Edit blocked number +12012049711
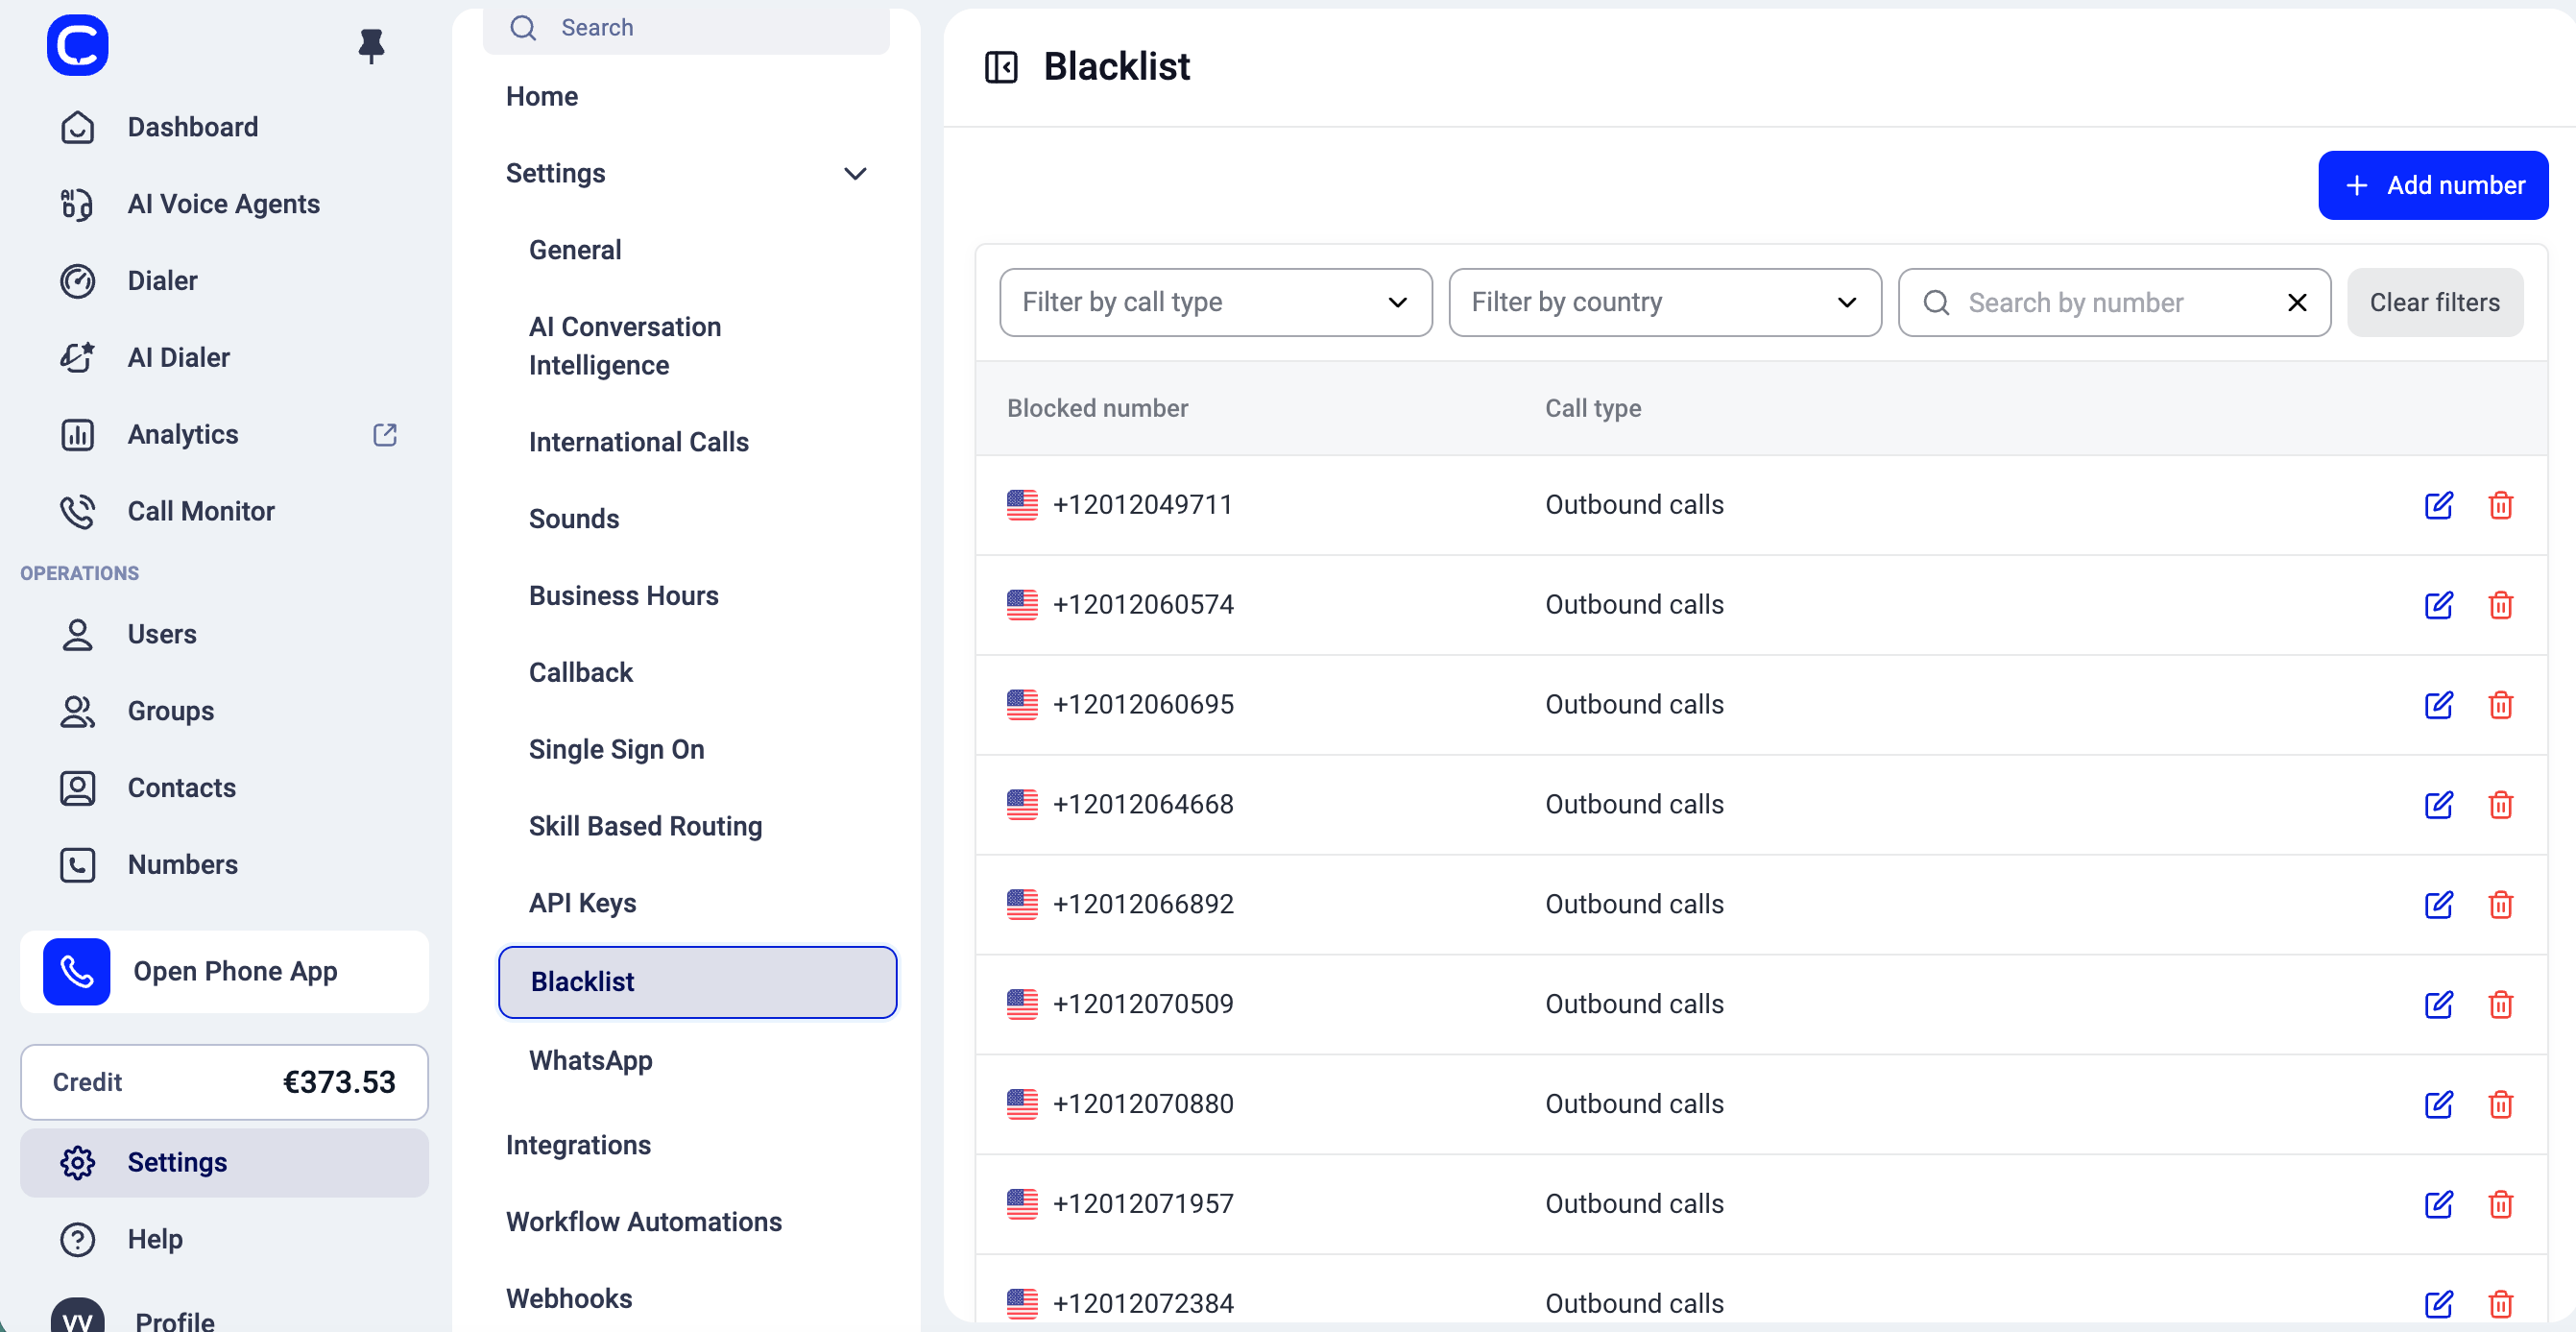 point(2438,505)
